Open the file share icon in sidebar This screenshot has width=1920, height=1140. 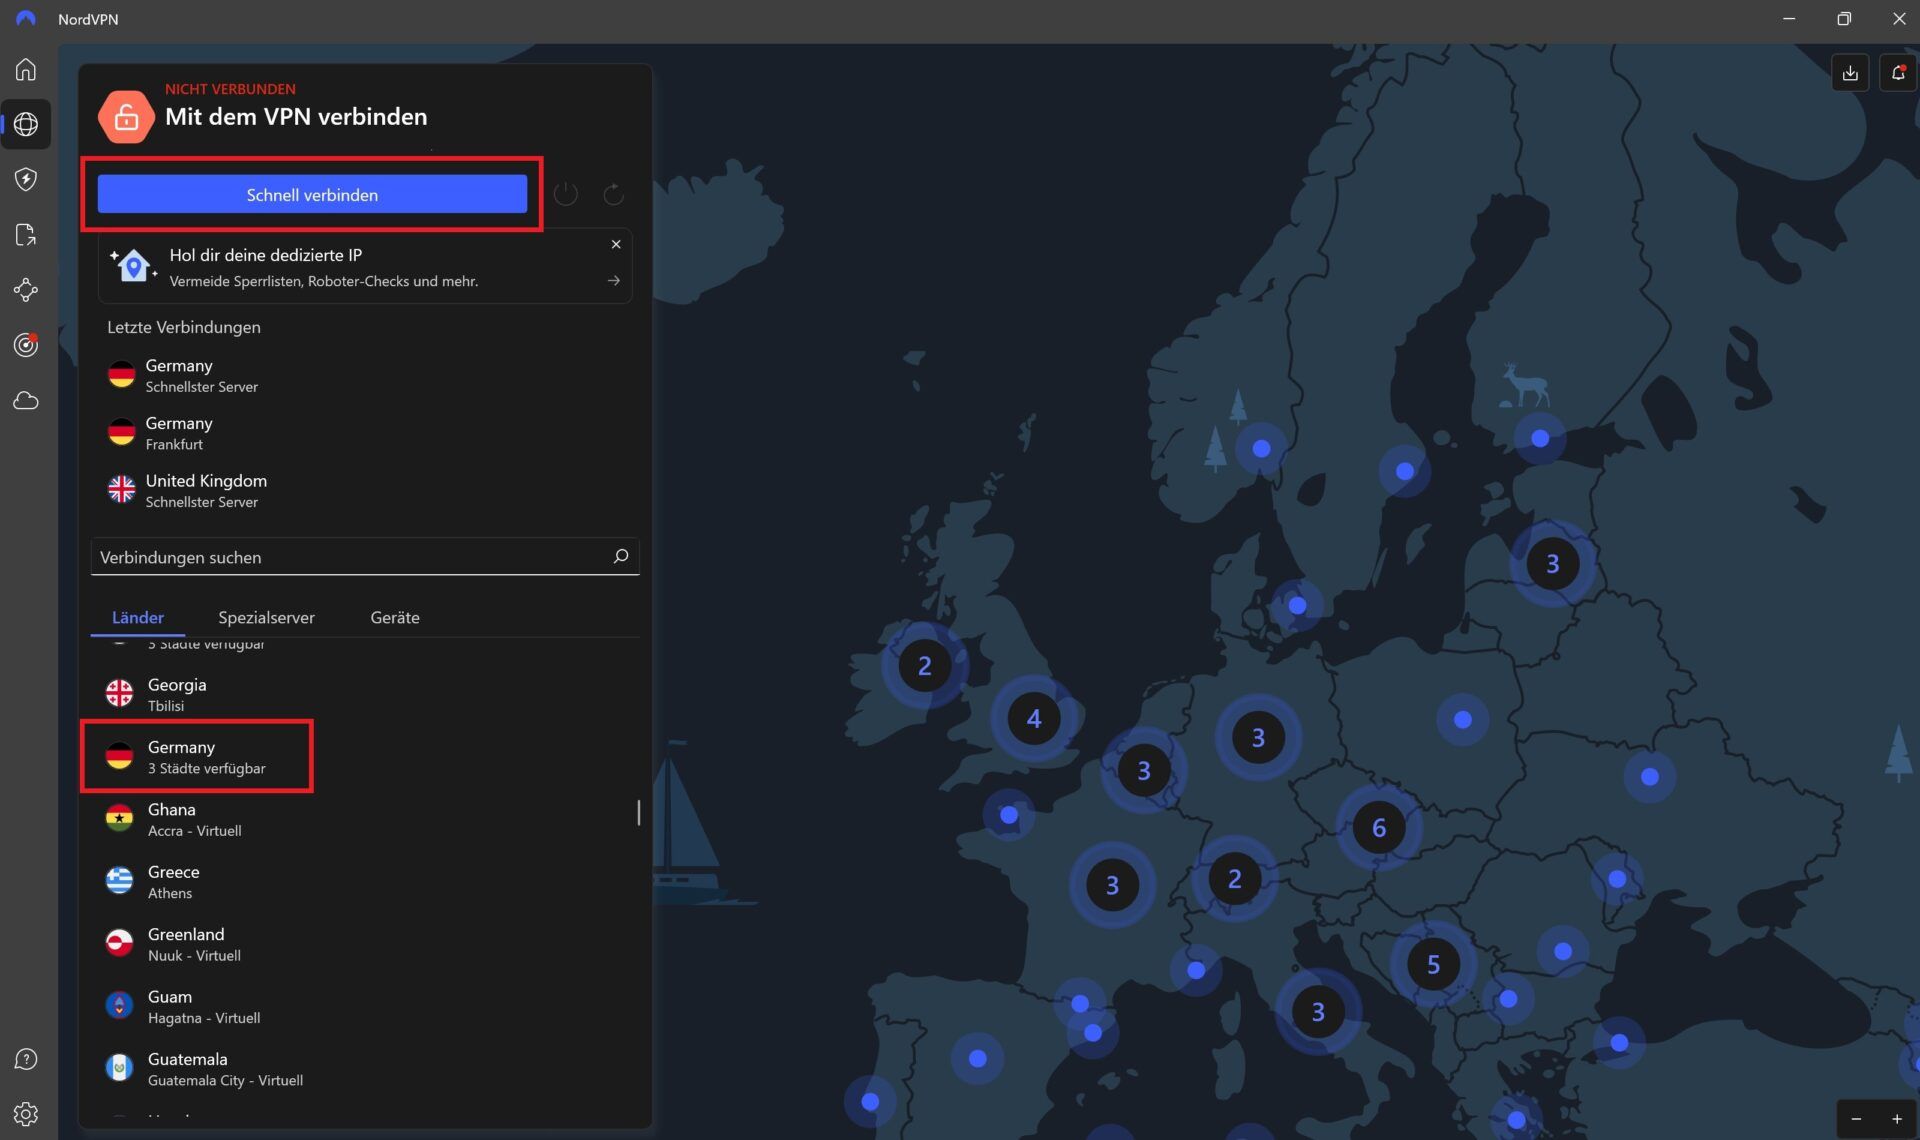tap(26, 235)
